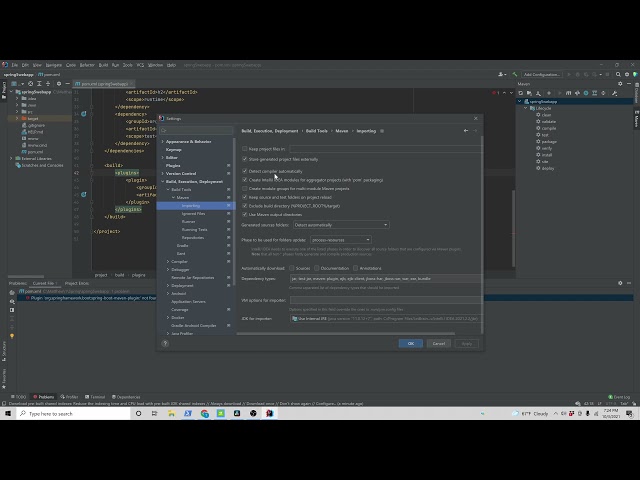Open the Build menu
640x480 pixels.
coord(103,65)
